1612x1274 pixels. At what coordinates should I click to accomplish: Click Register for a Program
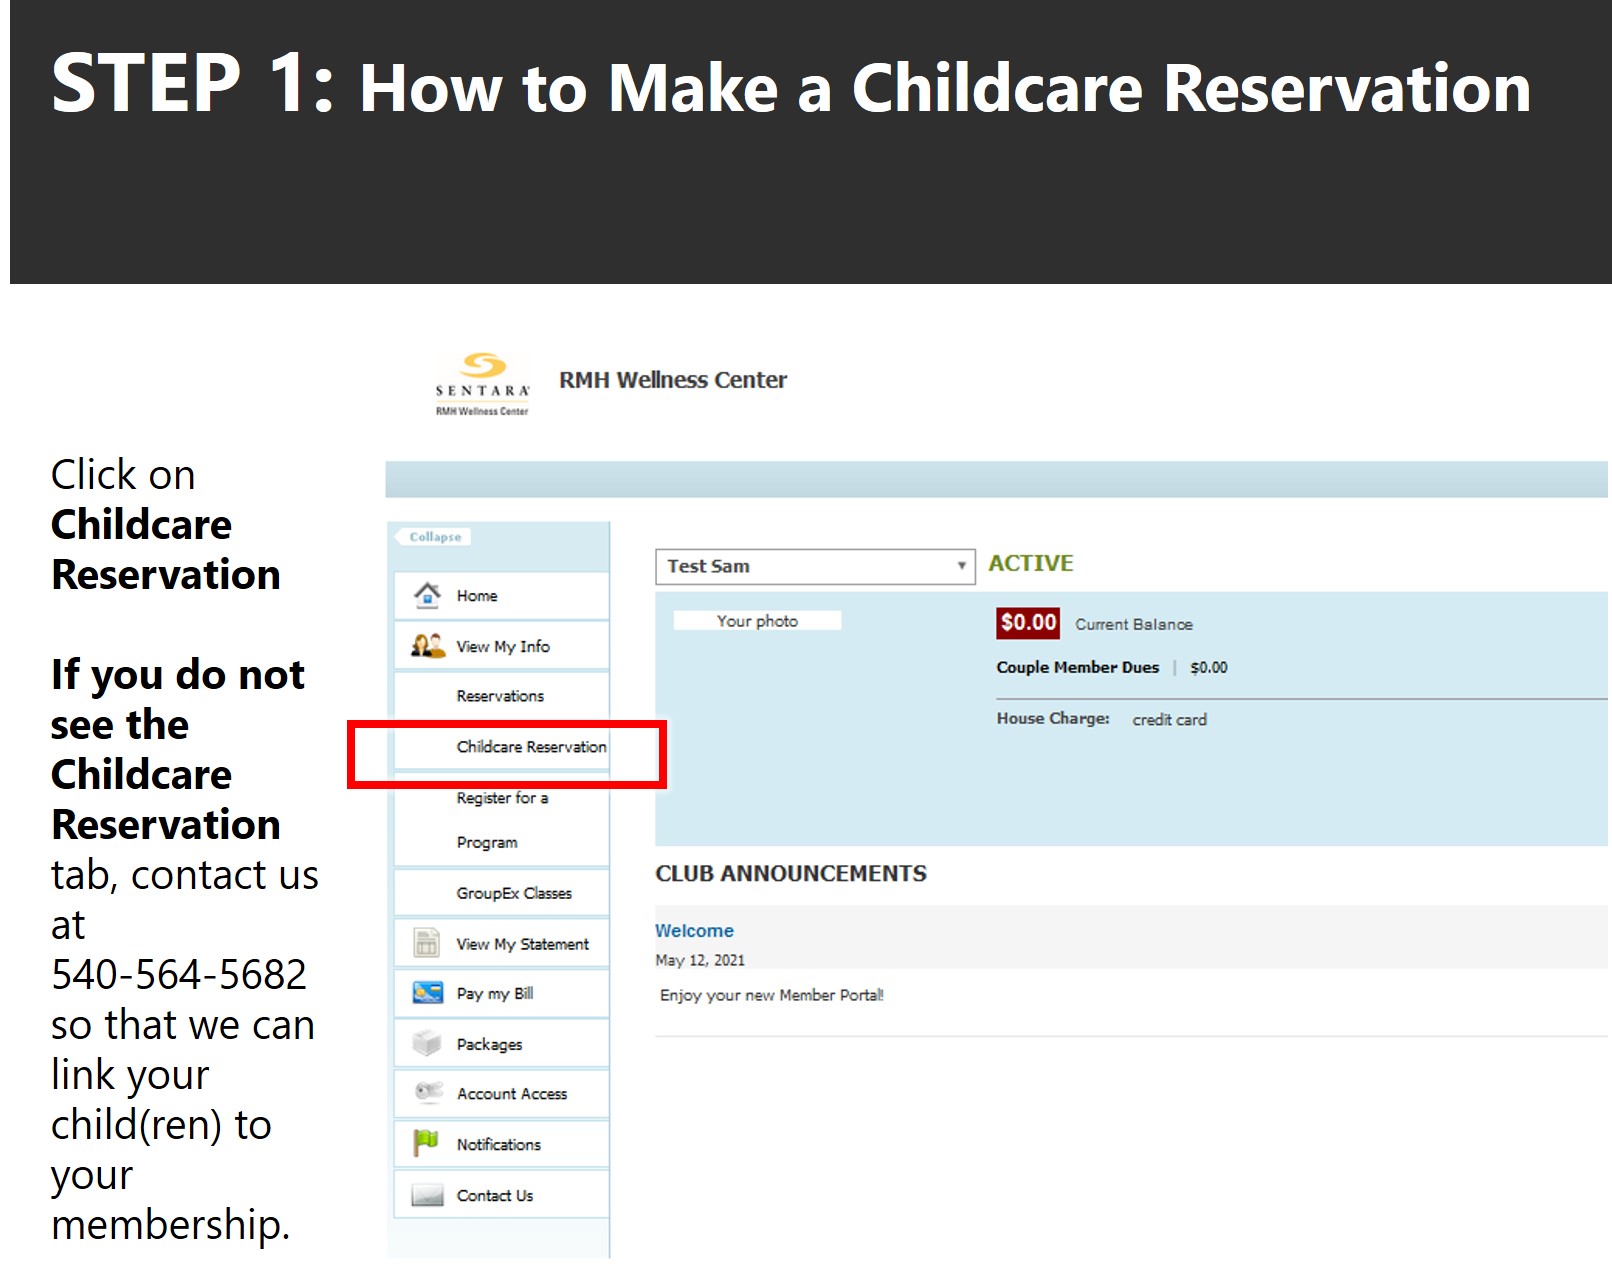[502, 818]
